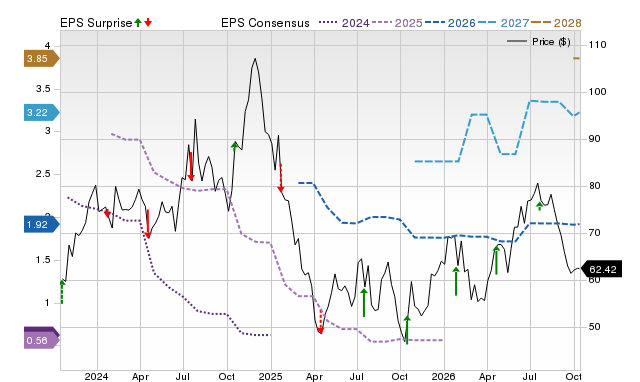
Task: Click the EPS Surprise legend title
Action: click(x=96, y=23)
